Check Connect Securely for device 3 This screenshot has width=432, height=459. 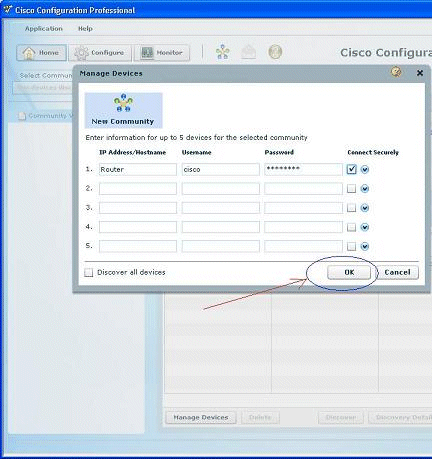tap(351, 208)
